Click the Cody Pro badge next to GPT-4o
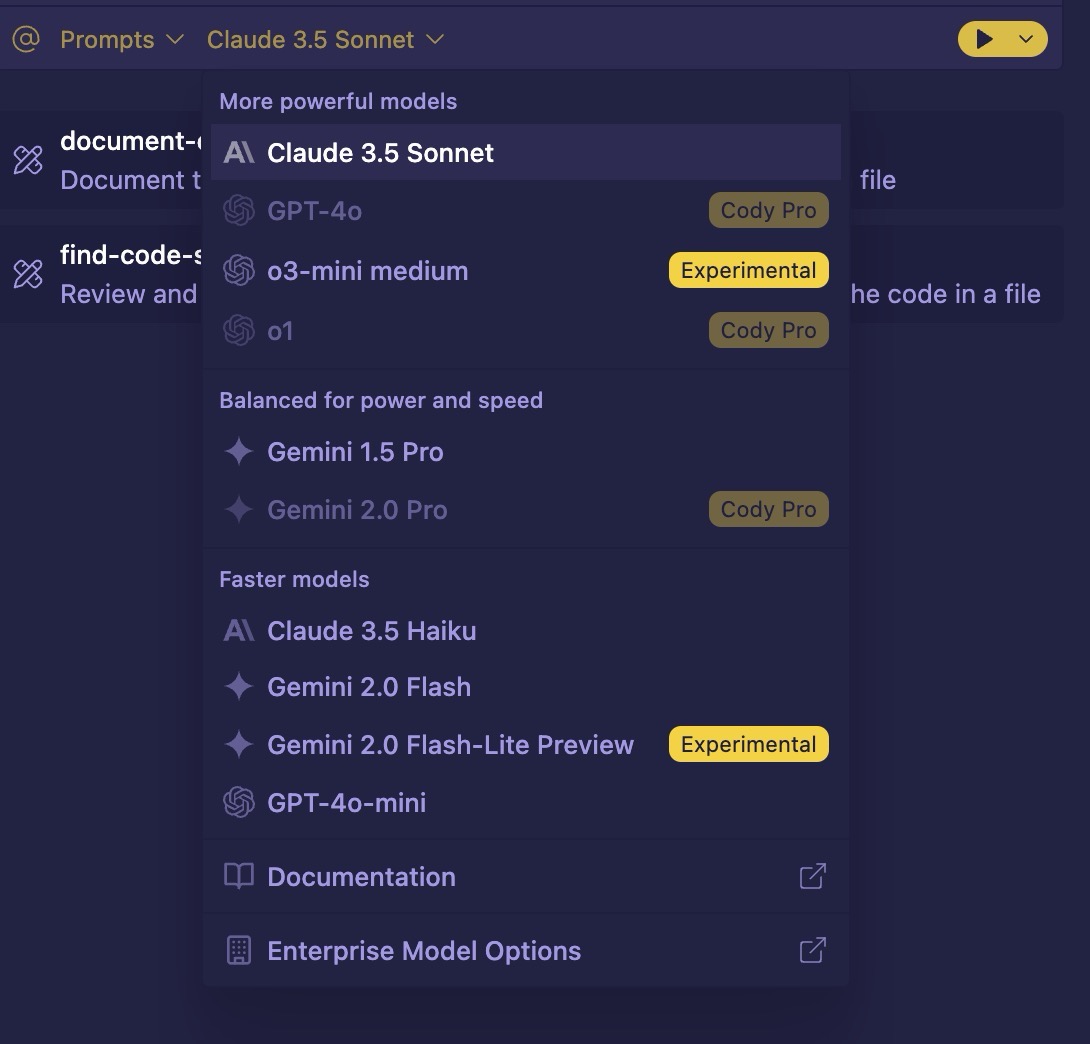This screenshot has width=1090, height=1044. [x=768, y=210]
